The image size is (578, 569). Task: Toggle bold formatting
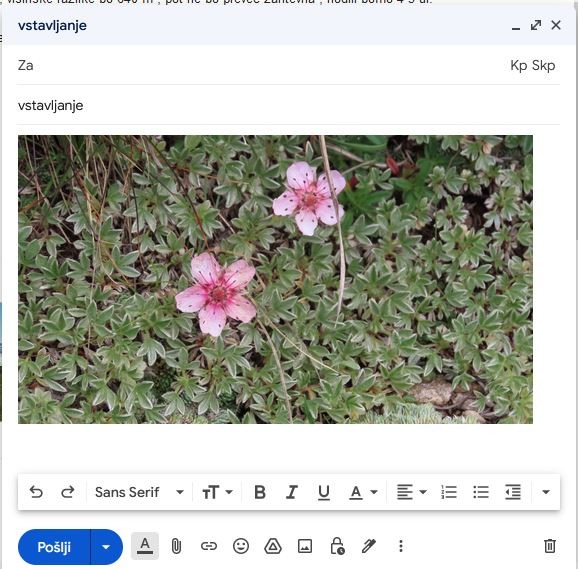260,492
